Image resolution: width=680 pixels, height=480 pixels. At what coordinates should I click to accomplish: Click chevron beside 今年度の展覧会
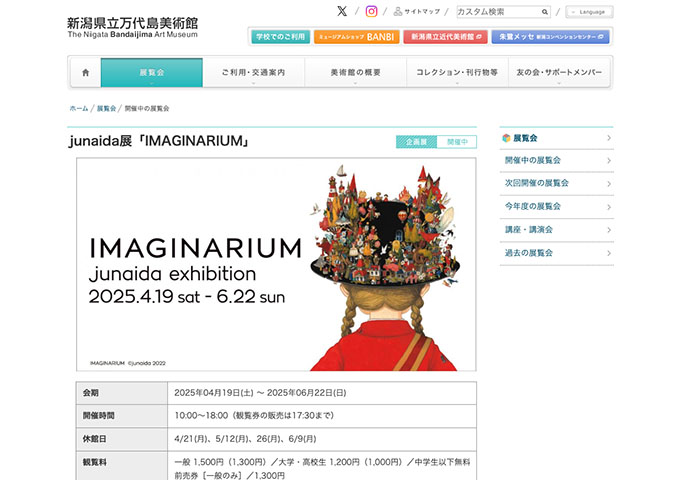coord(609,207)
